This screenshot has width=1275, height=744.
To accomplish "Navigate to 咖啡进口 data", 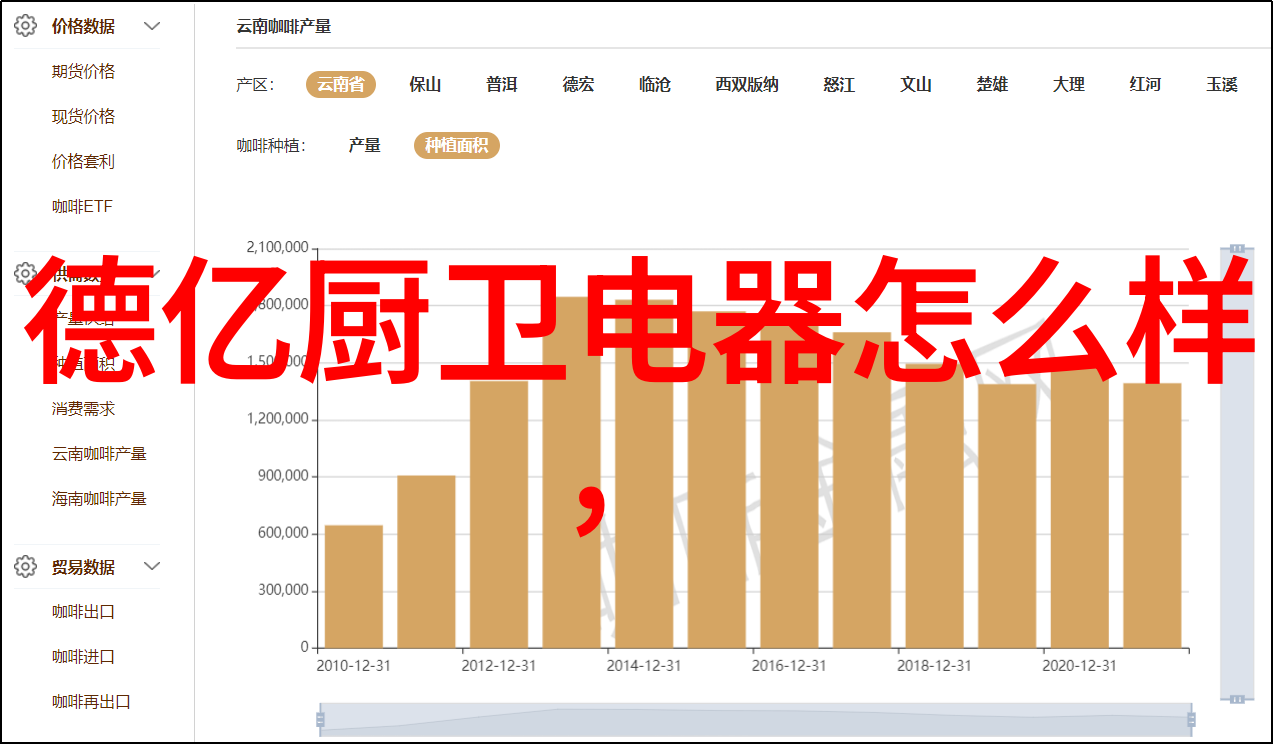I will (x=84, y=657).
